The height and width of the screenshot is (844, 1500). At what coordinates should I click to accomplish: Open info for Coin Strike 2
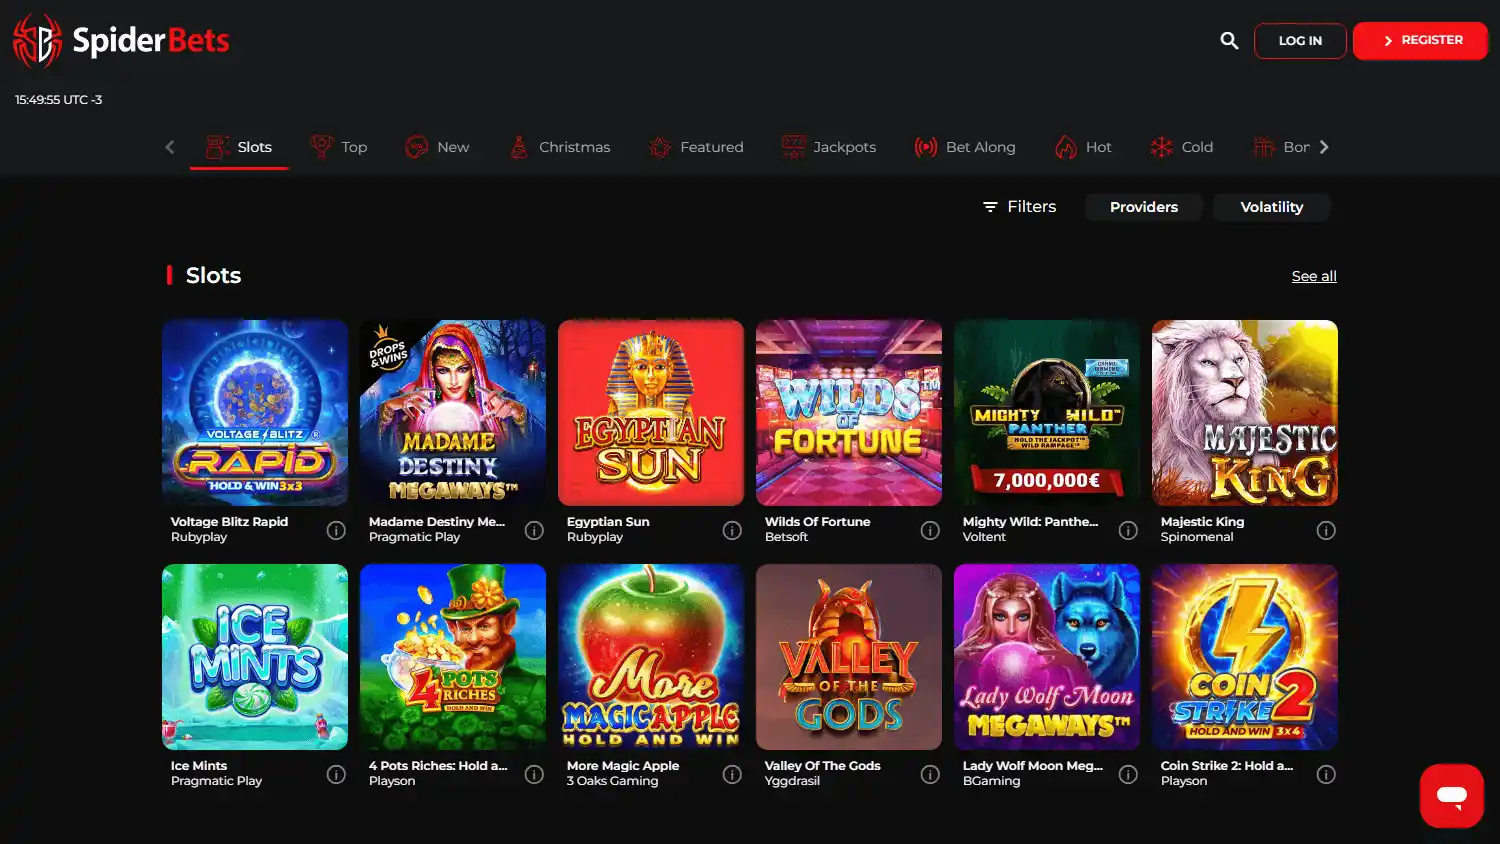pyautogui.click(x=1326, y=774)
